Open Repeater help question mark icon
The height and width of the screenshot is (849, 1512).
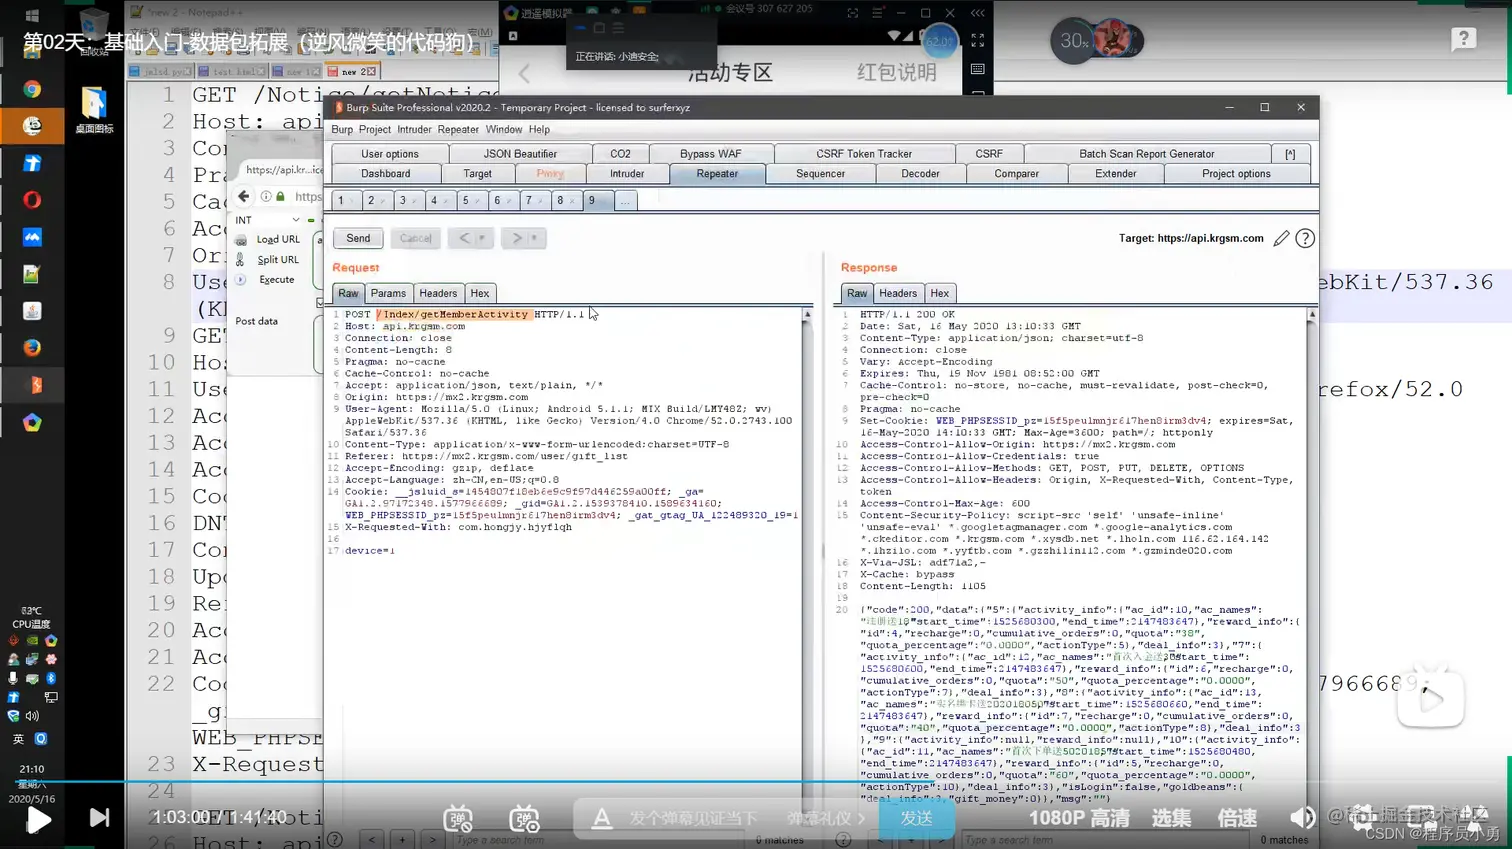(x=1305, y=238)
